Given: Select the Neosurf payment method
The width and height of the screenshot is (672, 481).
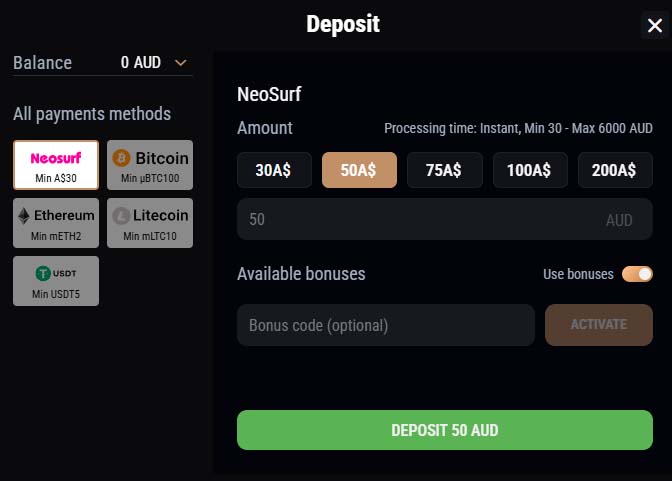Looking at the screenshot, I should (x=56, y=165).
